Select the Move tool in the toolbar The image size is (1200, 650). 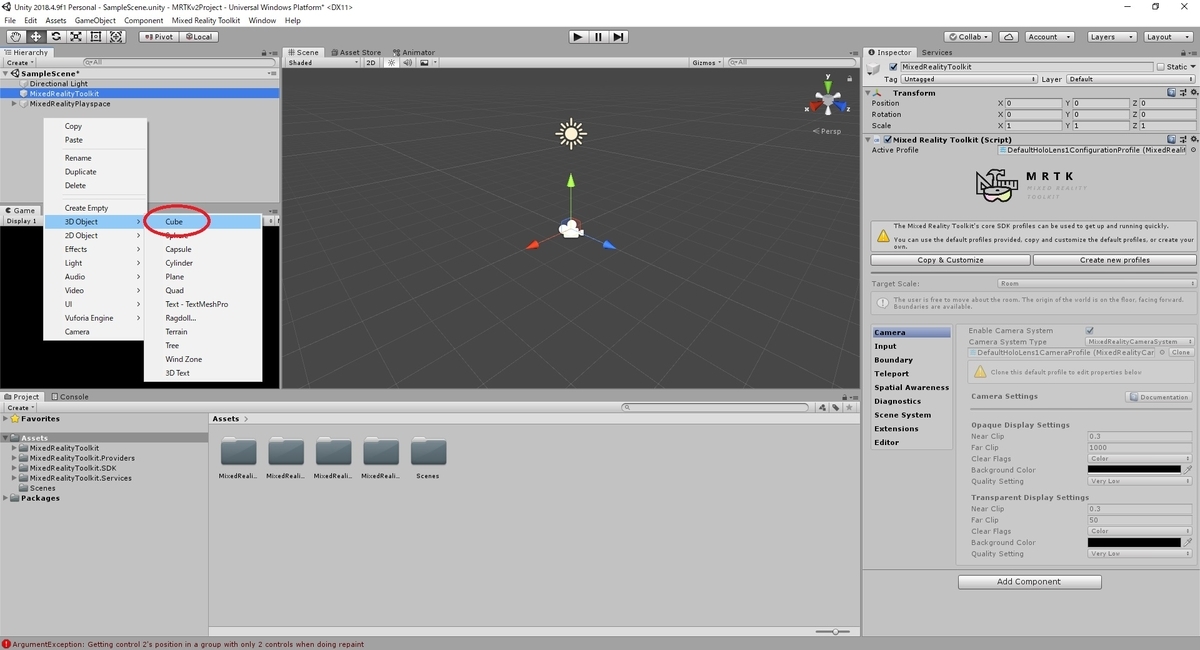tap(35, 37)
